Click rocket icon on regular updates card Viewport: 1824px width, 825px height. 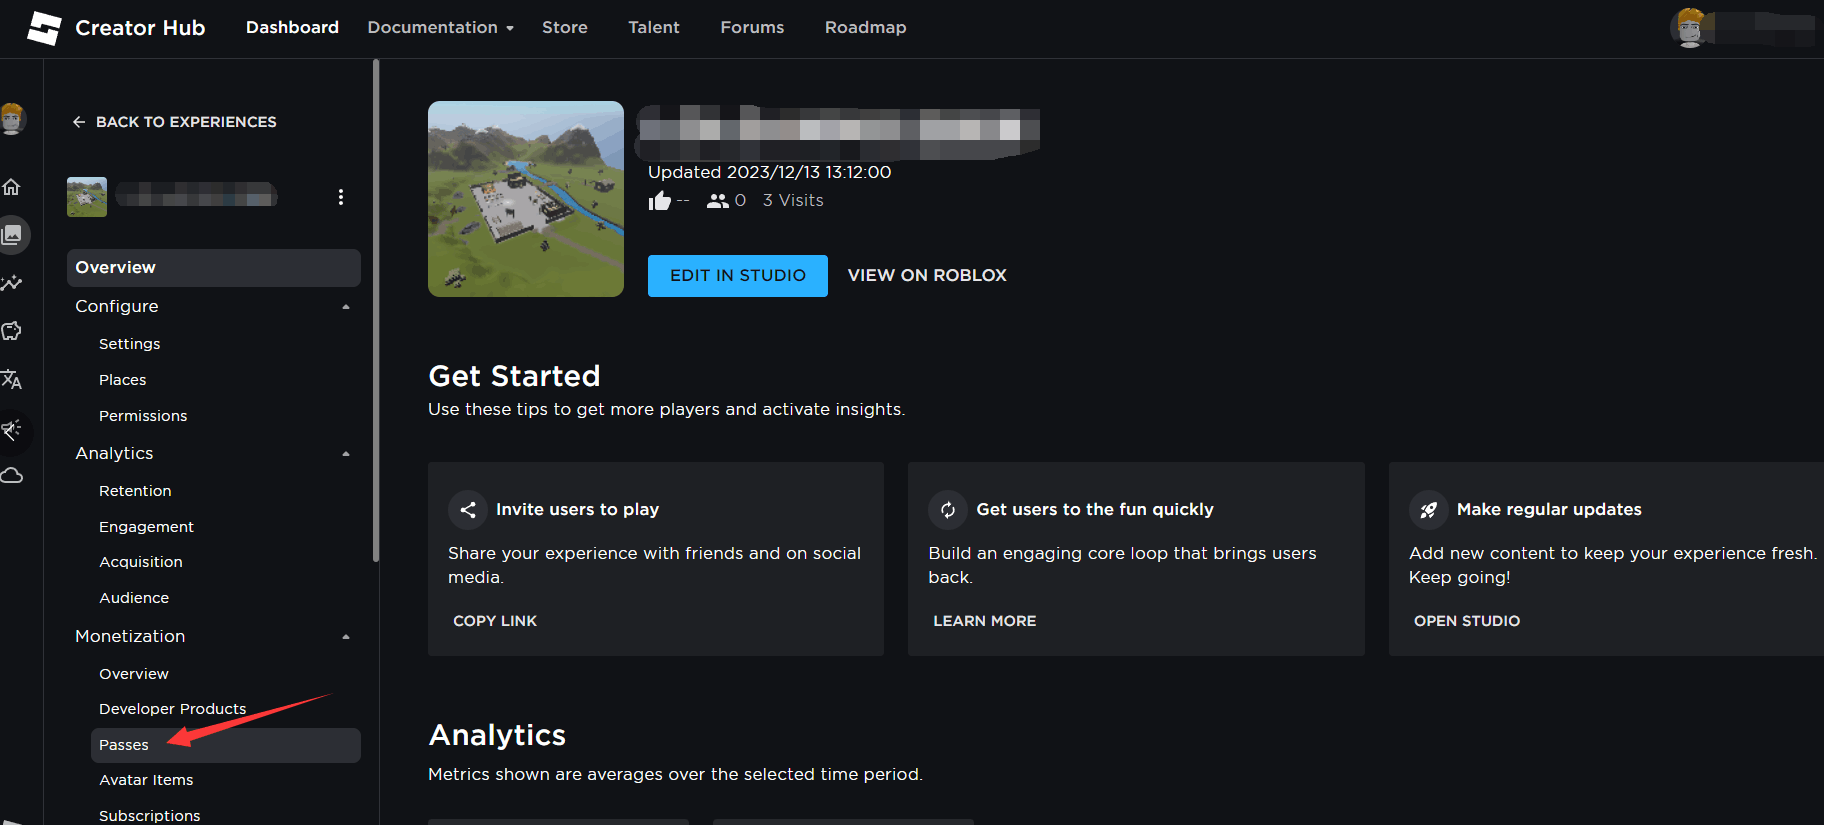(x=1428, y=510)
